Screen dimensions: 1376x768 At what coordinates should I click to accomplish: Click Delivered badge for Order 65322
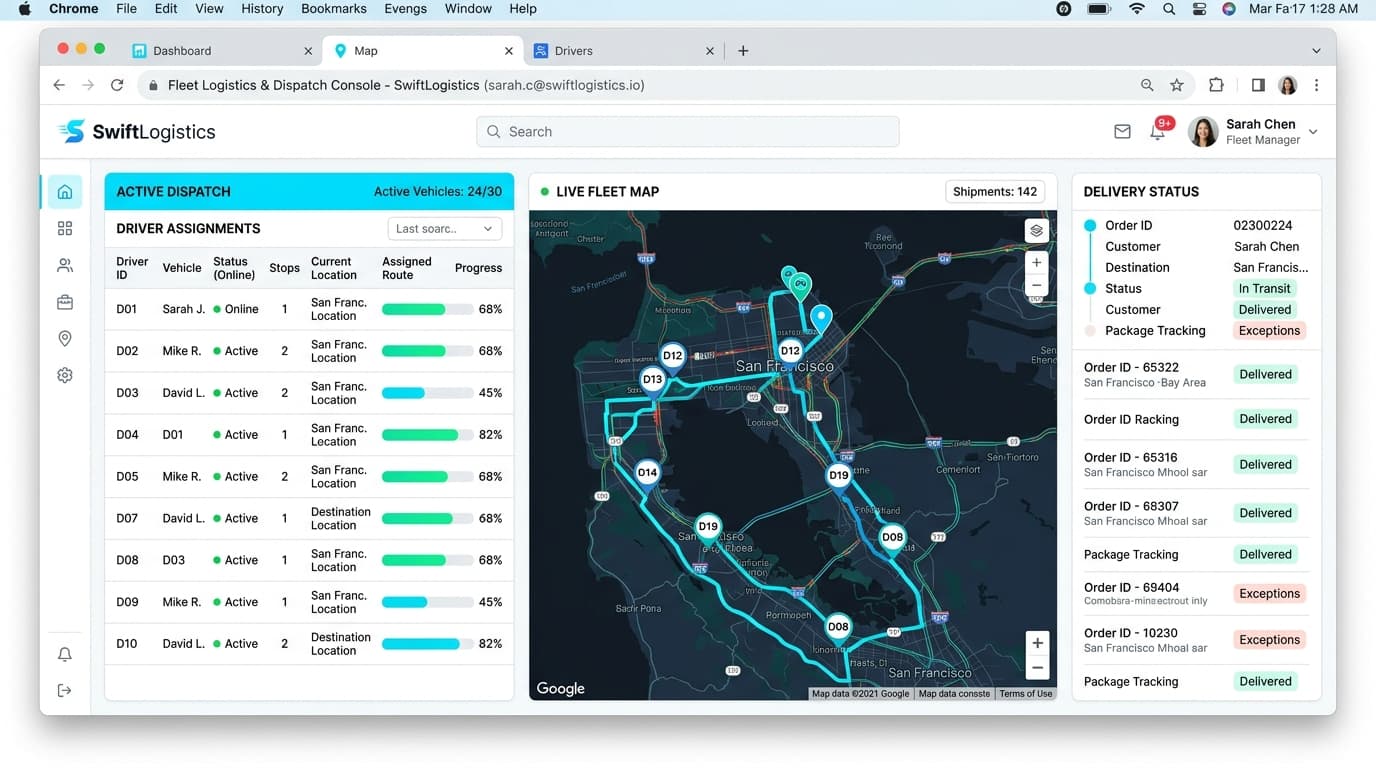click(1265, 375)
